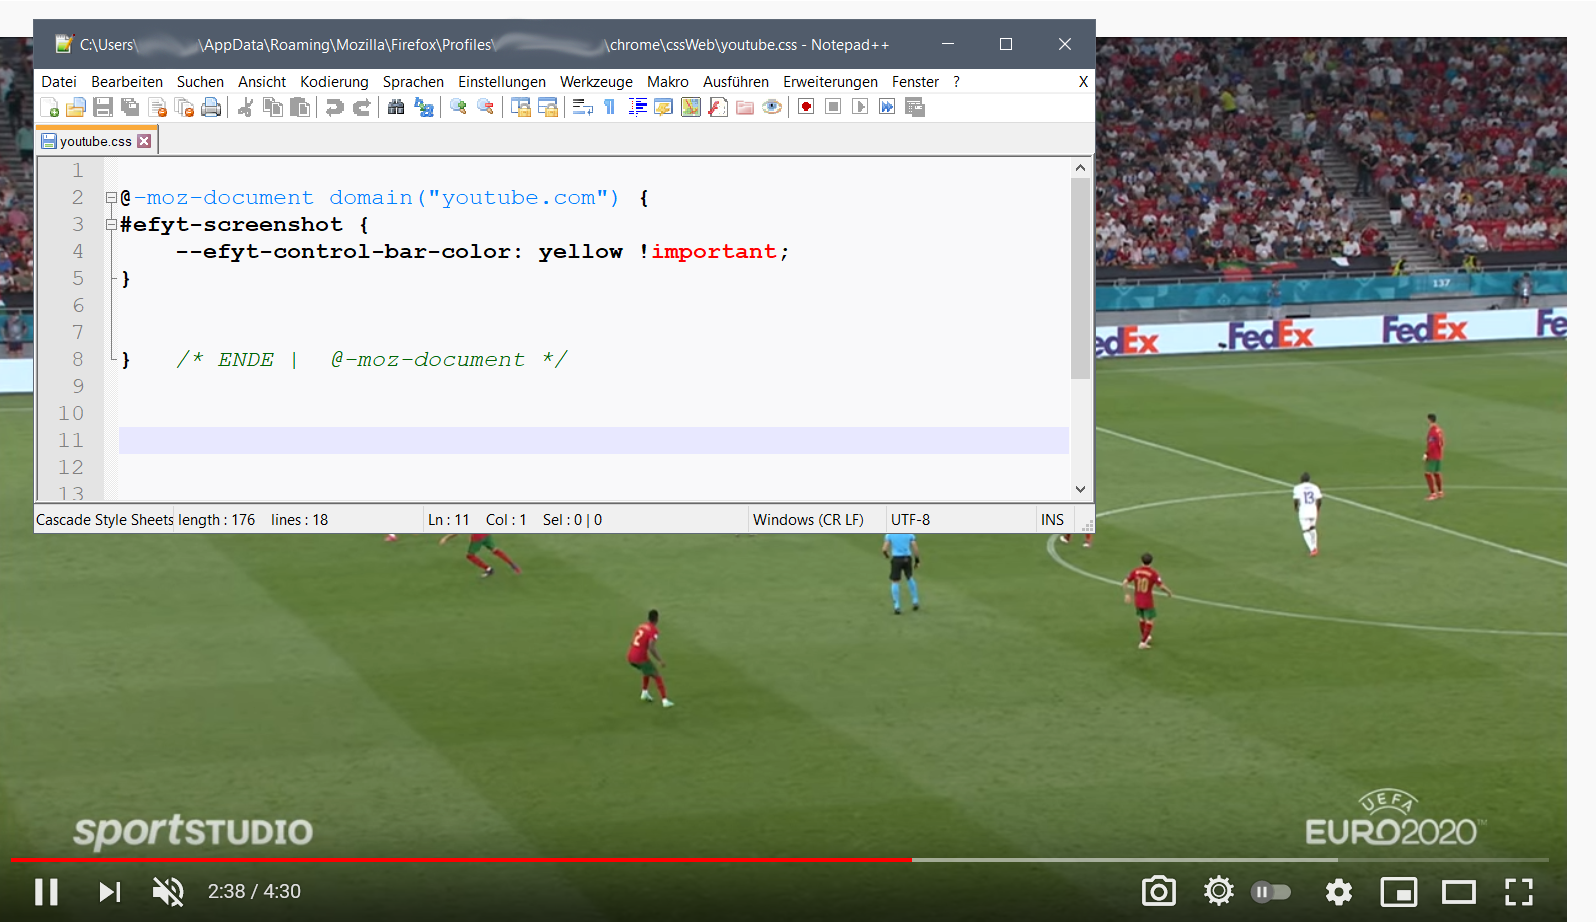Skip to the next YouTube video
The width and height of the screenshot is (1596, 922).
click(x=109, y=892)
